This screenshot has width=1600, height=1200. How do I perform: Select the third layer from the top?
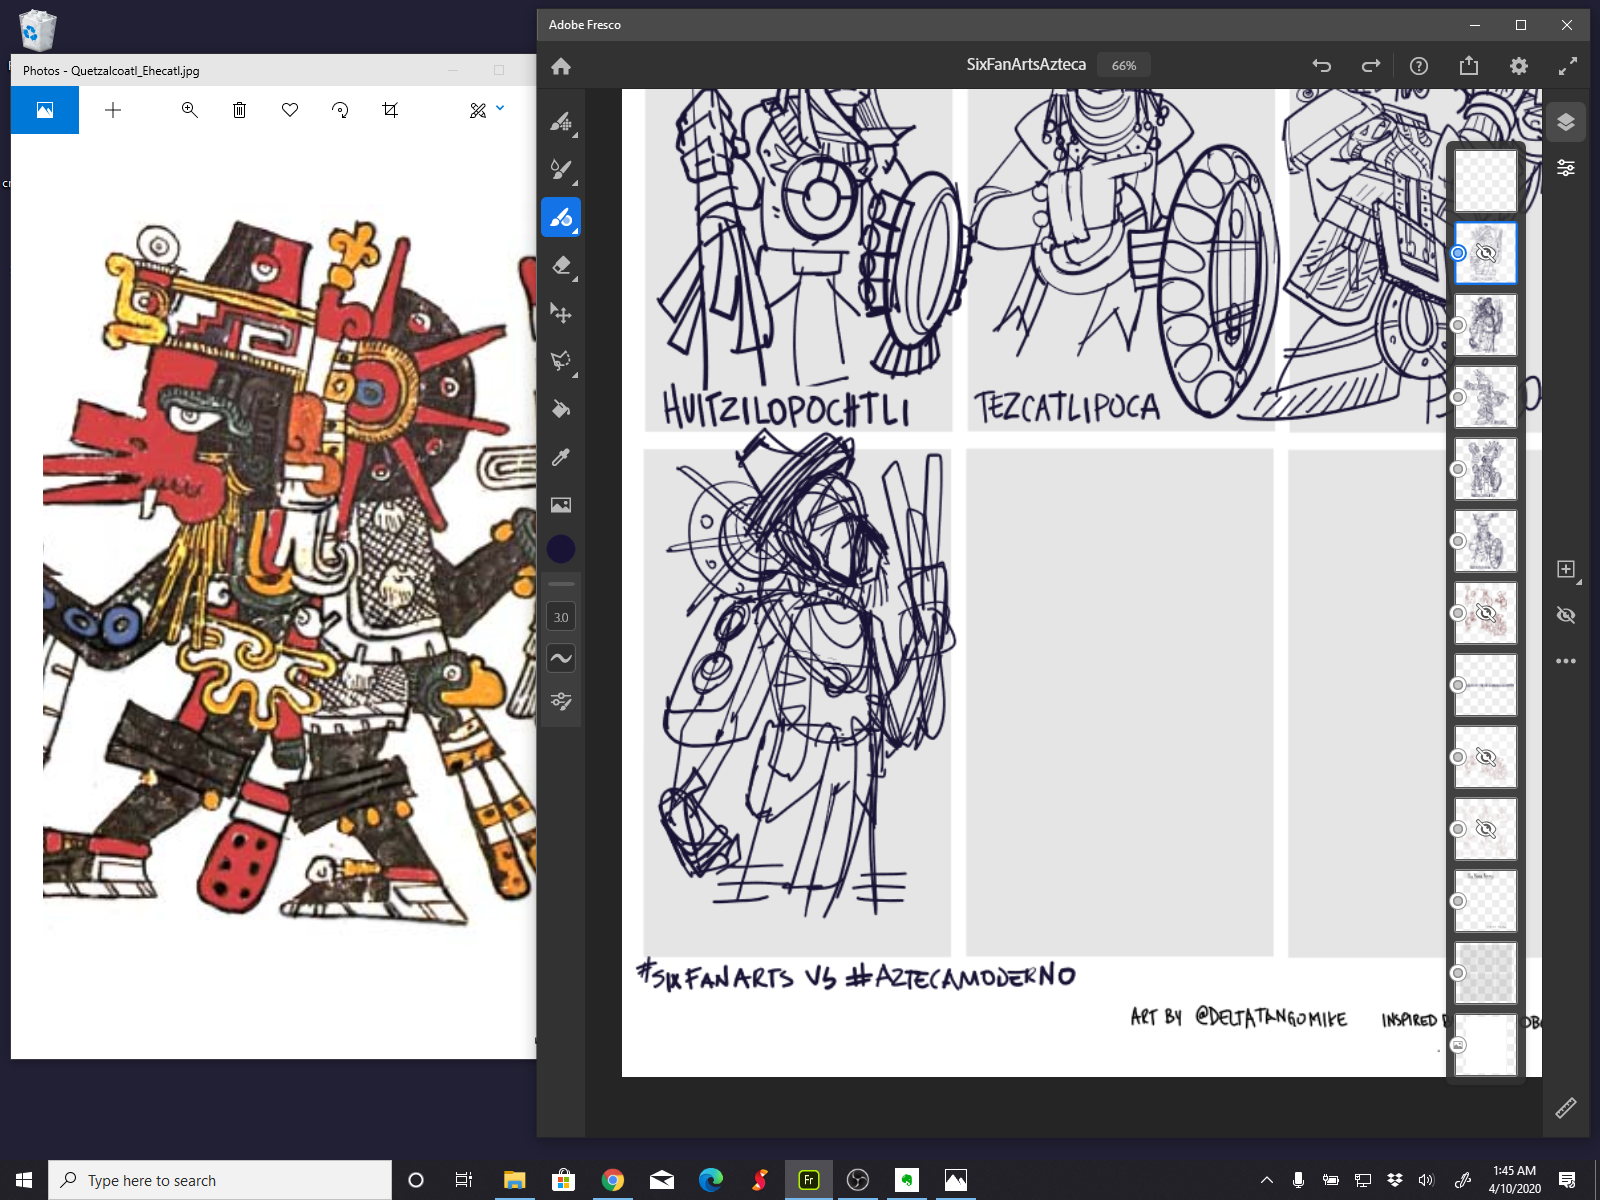[x=1485, y=325]
